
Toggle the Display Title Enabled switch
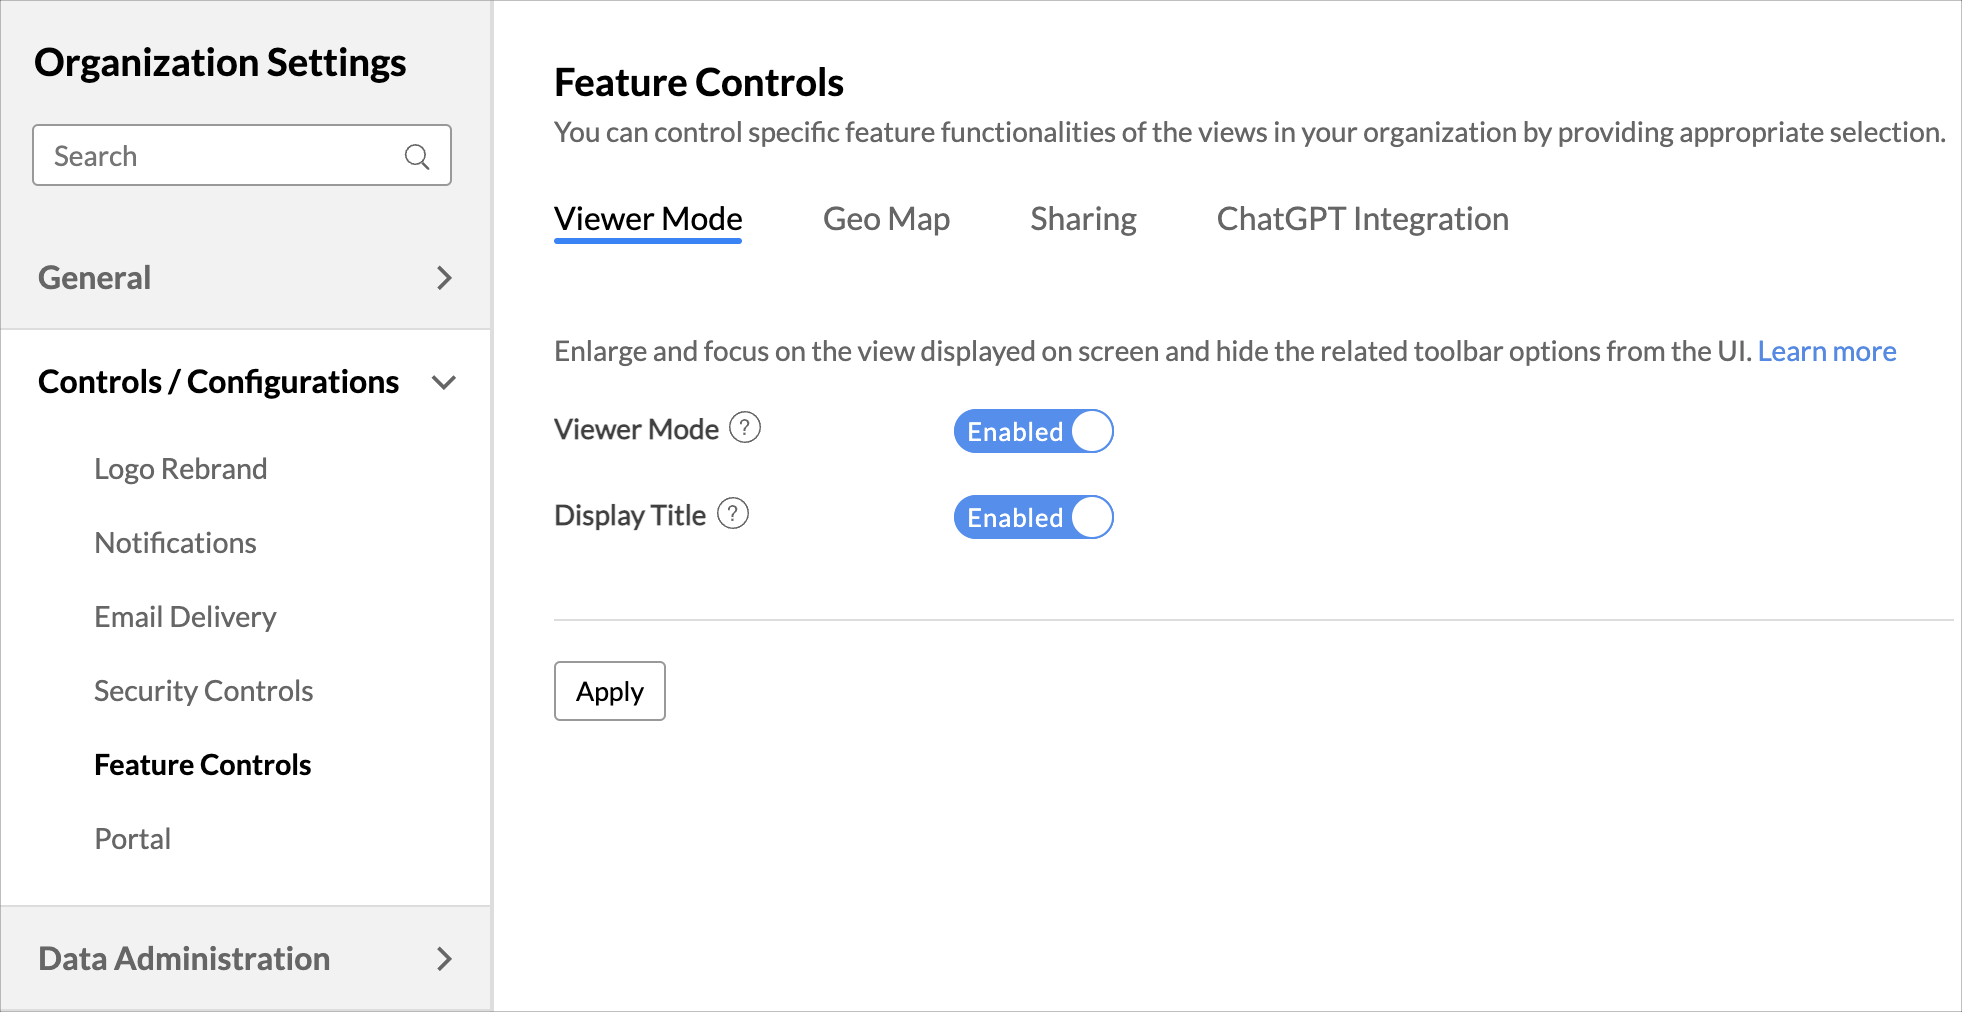[x=1033, y=517]
